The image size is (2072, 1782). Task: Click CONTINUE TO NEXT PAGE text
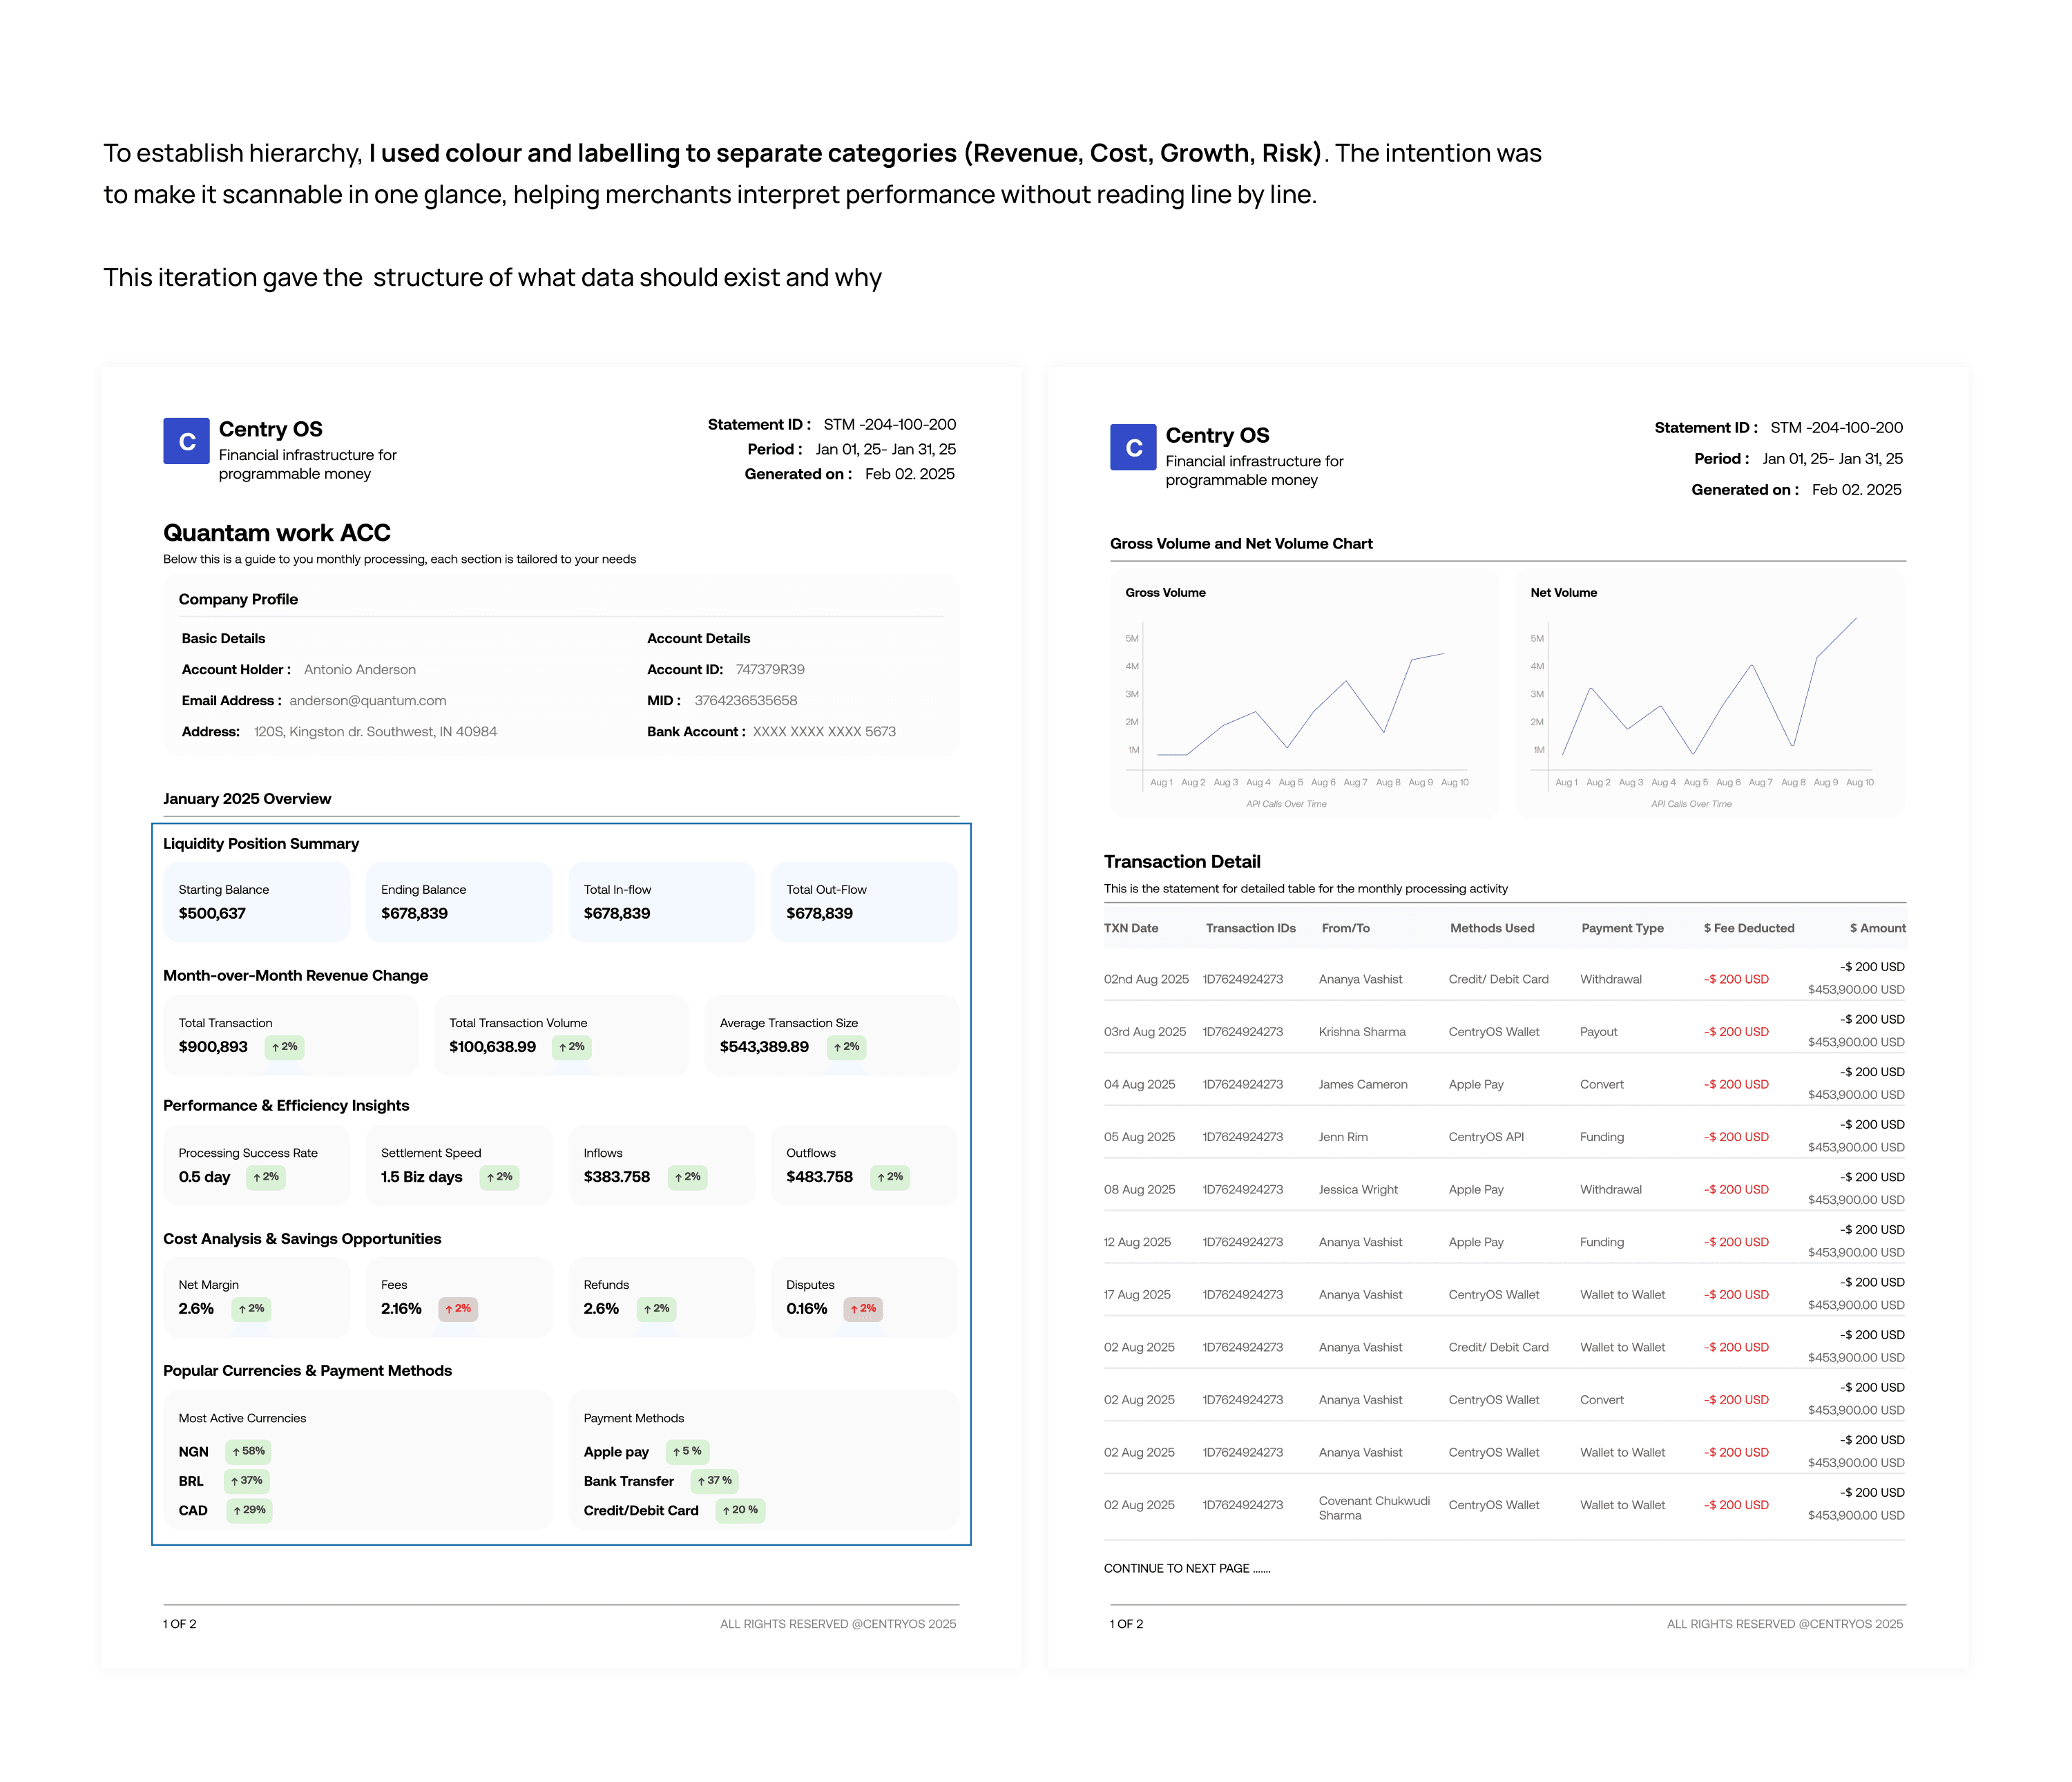(x=1186, y=1568)
